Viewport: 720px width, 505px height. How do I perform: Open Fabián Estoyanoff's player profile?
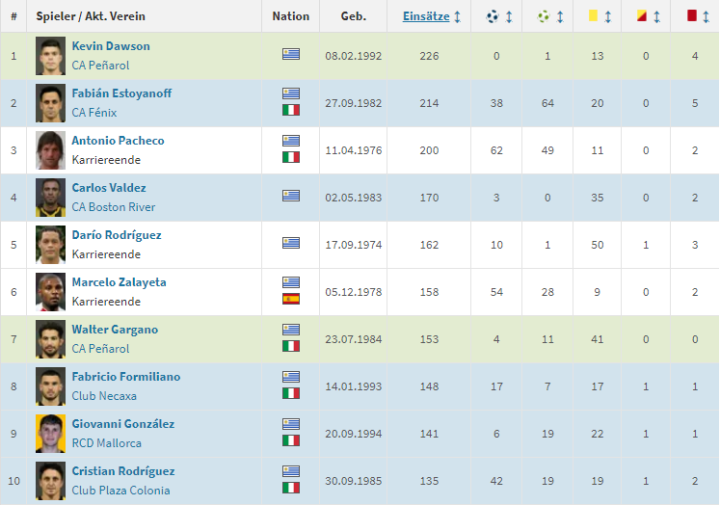pos(121,93)
